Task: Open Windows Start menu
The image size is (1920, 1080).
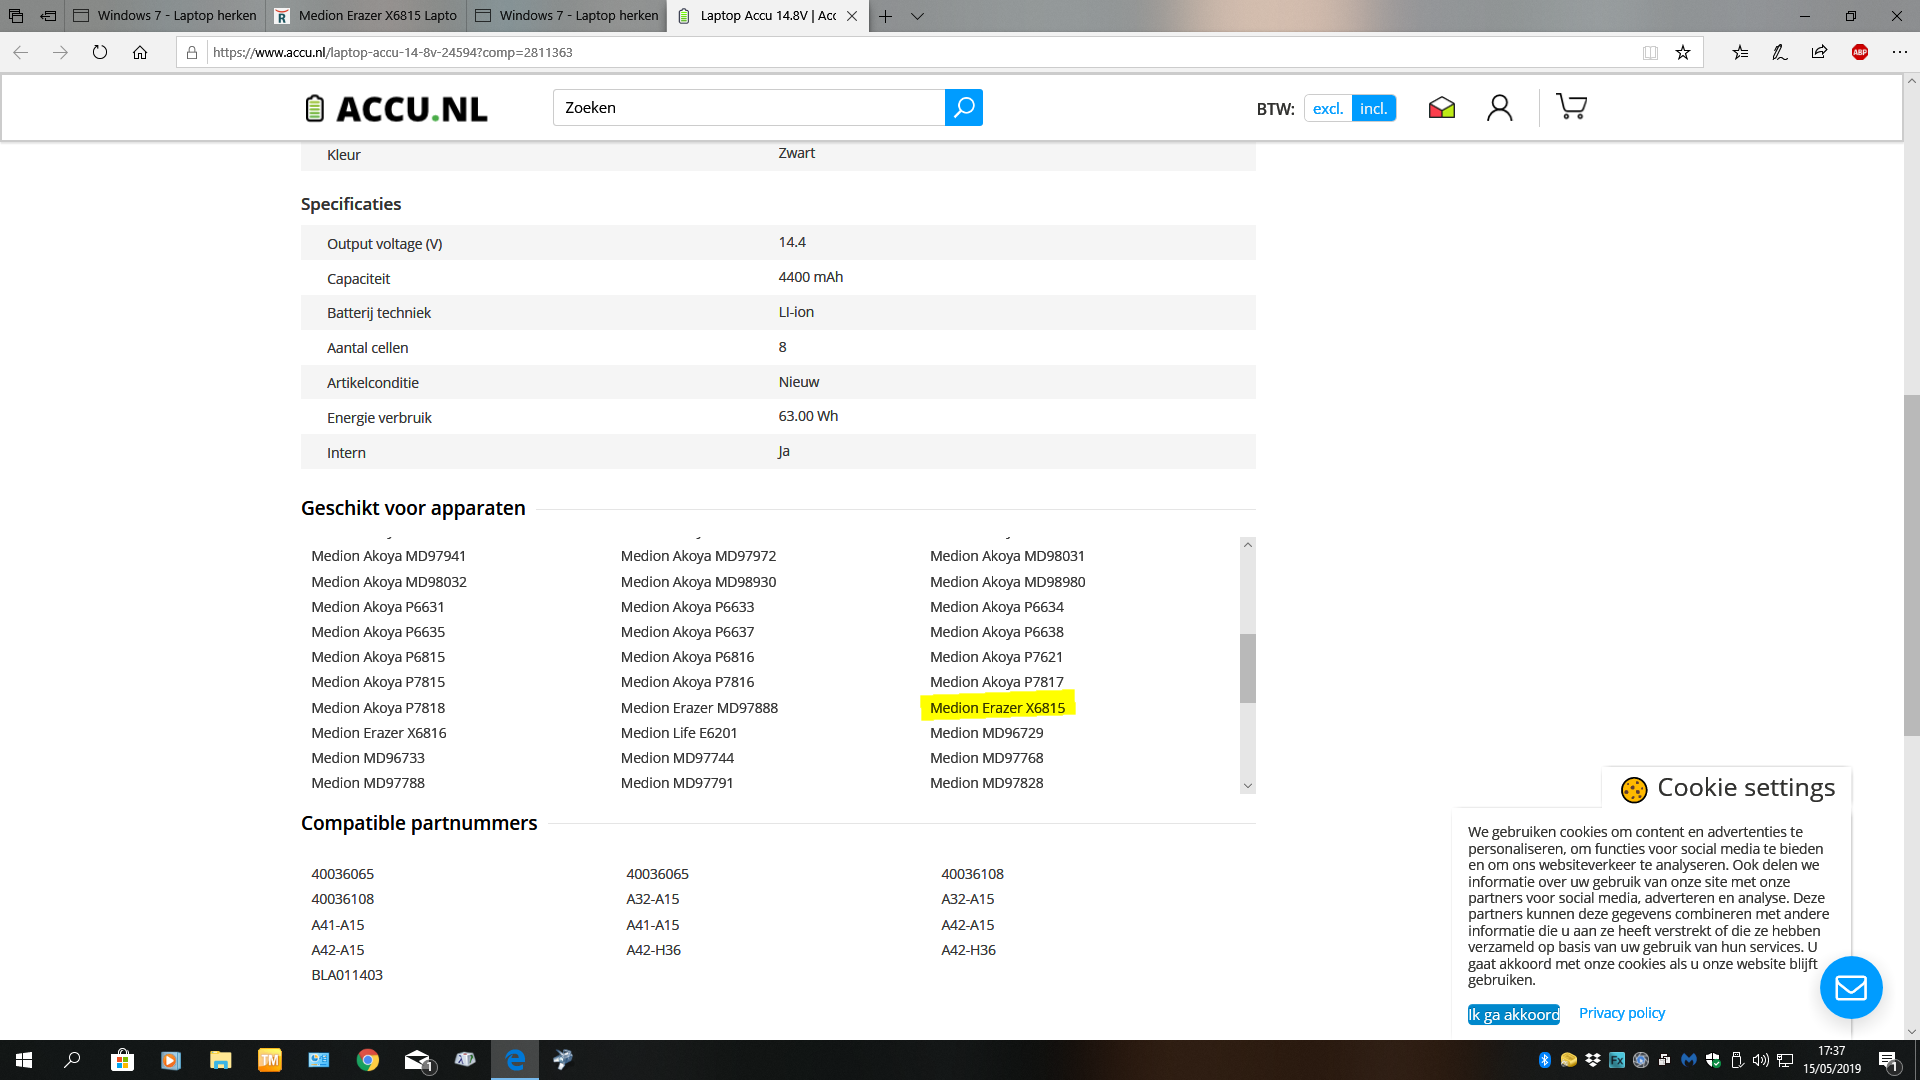Action: [x=24, y=1060]
